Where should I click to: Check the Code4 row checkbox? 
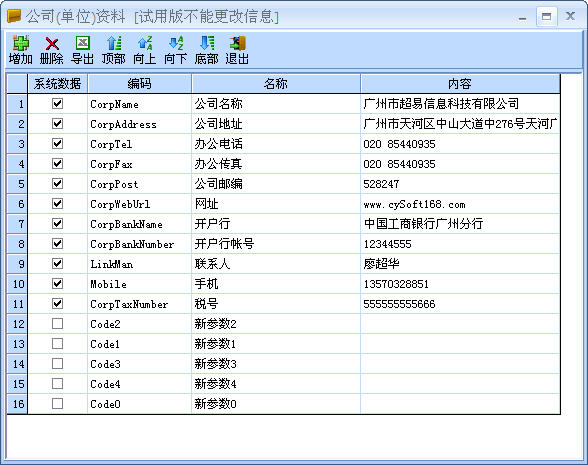[x=57, y=384]
